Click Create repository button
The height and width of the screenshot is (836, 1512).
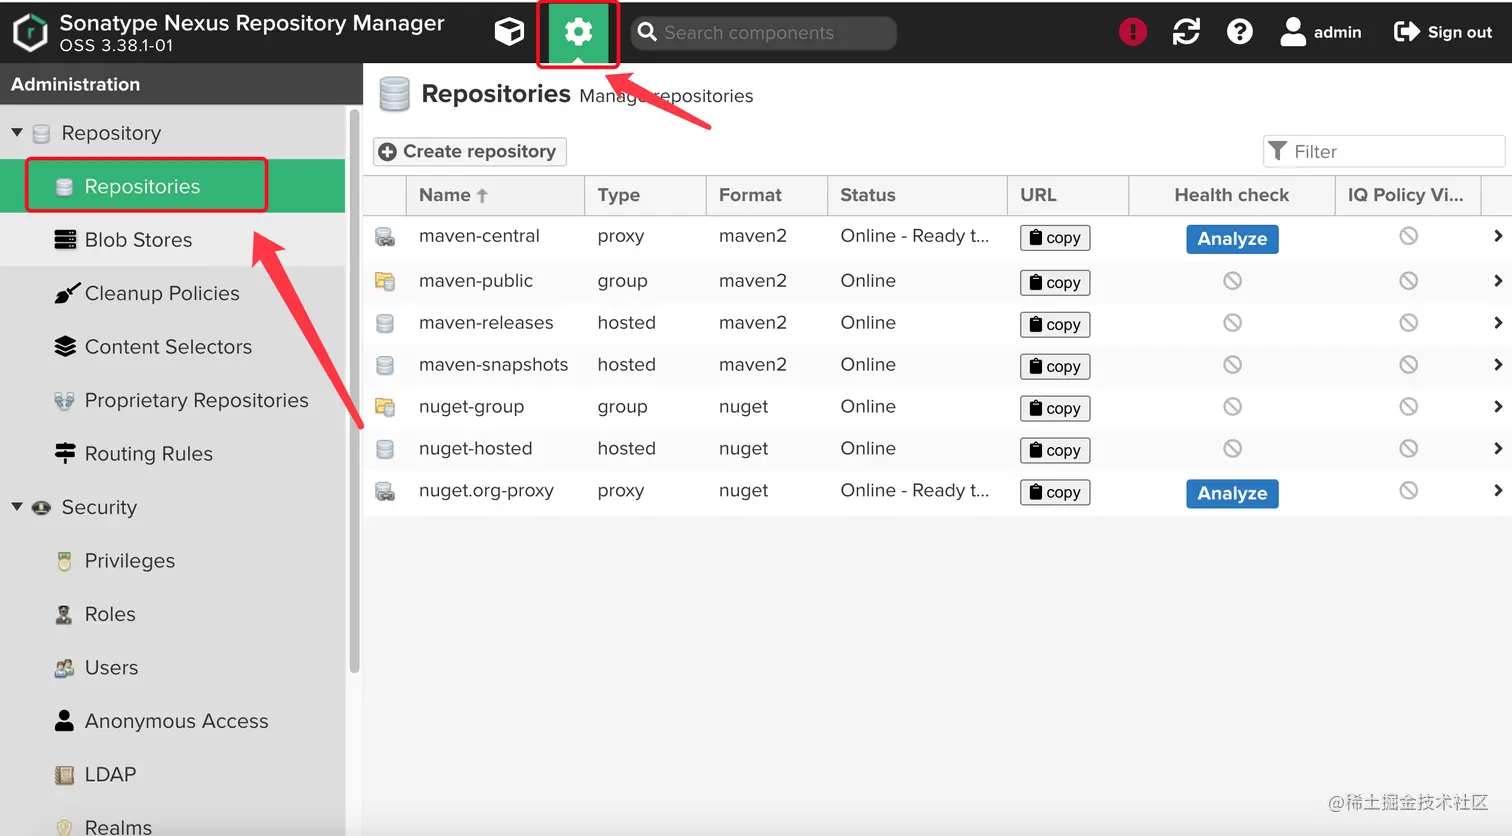(470, 151)
